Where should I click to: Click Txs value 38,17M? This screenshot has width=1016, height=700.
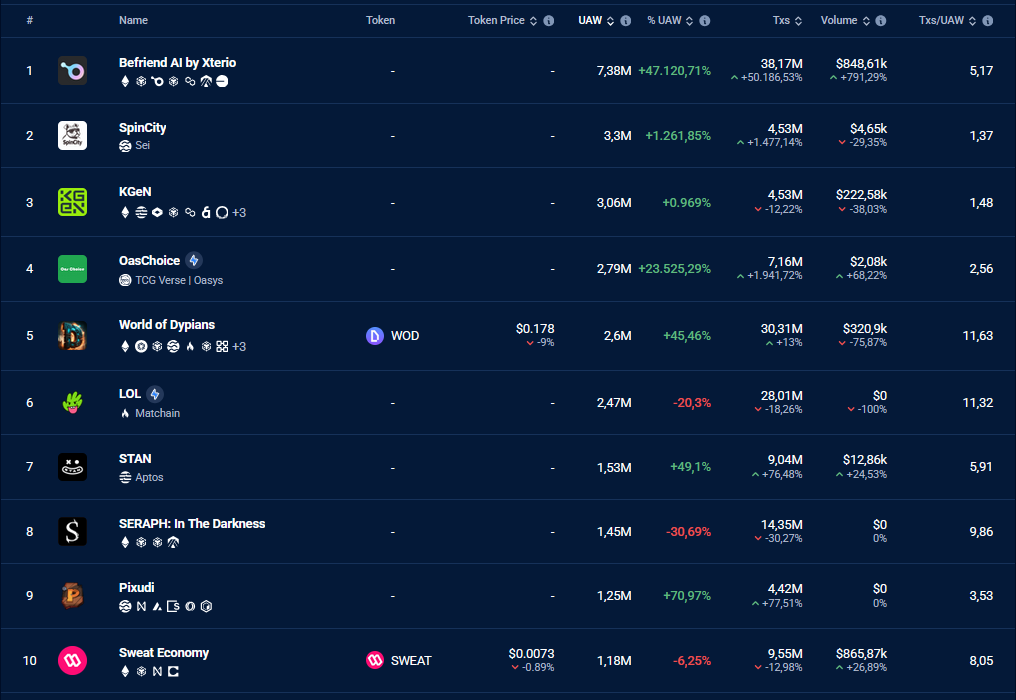[x=781, y=64]
